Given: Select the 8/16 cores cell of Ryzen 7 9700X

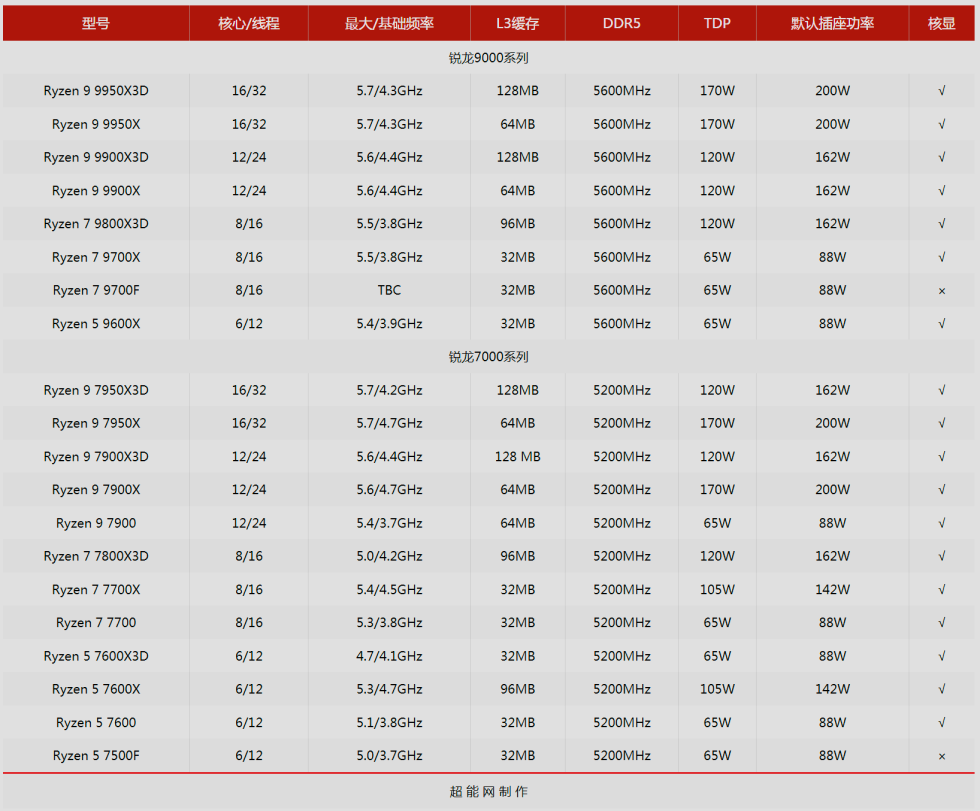Looking at the screenshot, I should [x=249, y=257].
